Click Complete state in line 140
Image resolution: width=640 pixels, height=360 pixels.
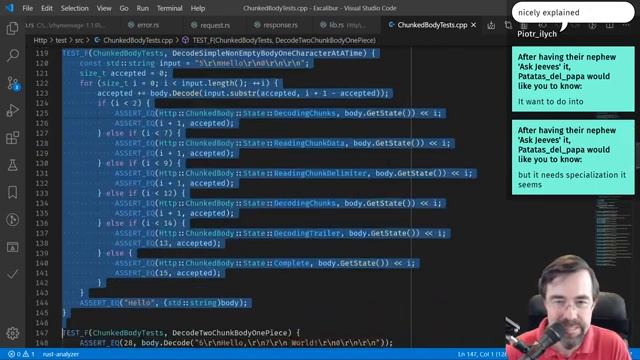coord(291,263)
